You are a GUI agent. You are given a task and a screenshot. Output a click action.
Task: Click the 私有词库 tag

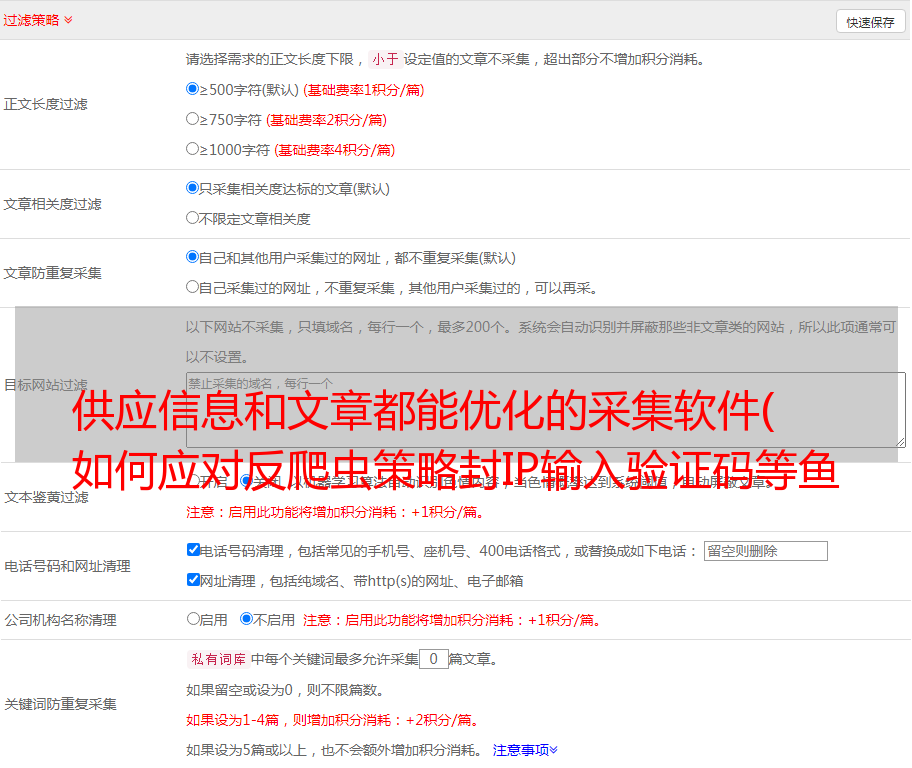pyautogui.click(x=216, y=659)
